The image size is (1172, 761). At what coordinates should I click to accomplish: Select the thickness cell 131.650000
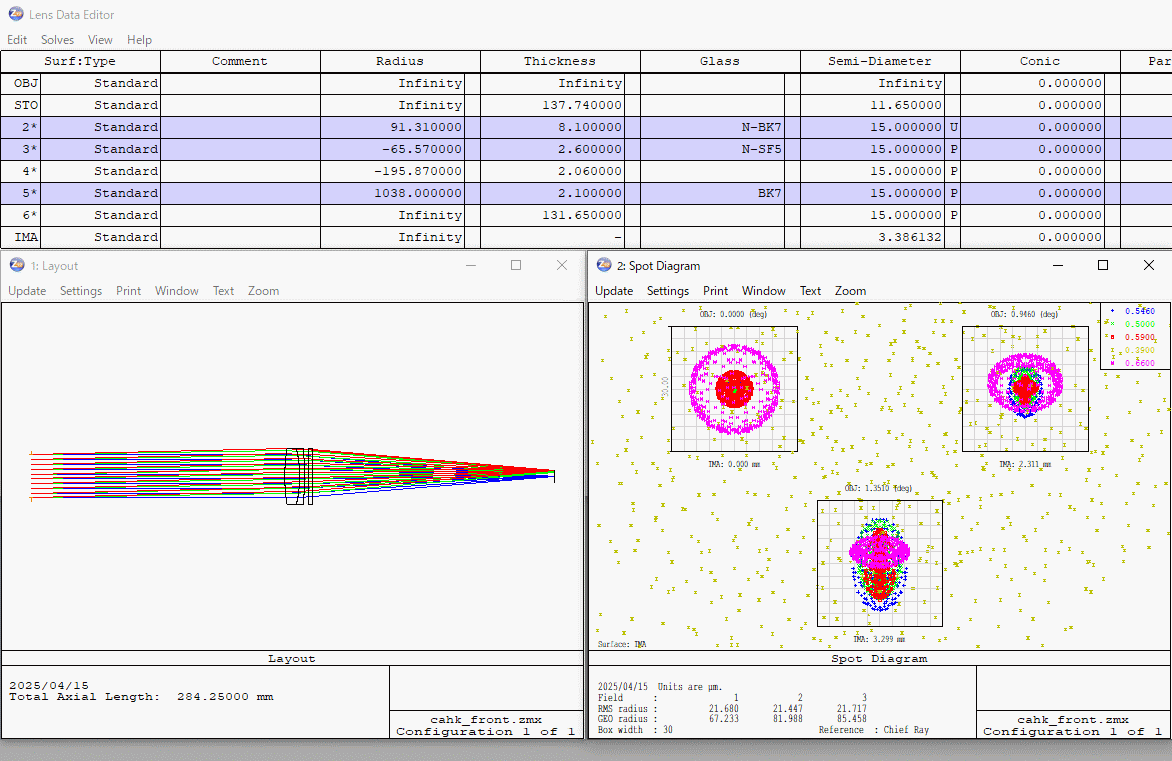(552, 215)
